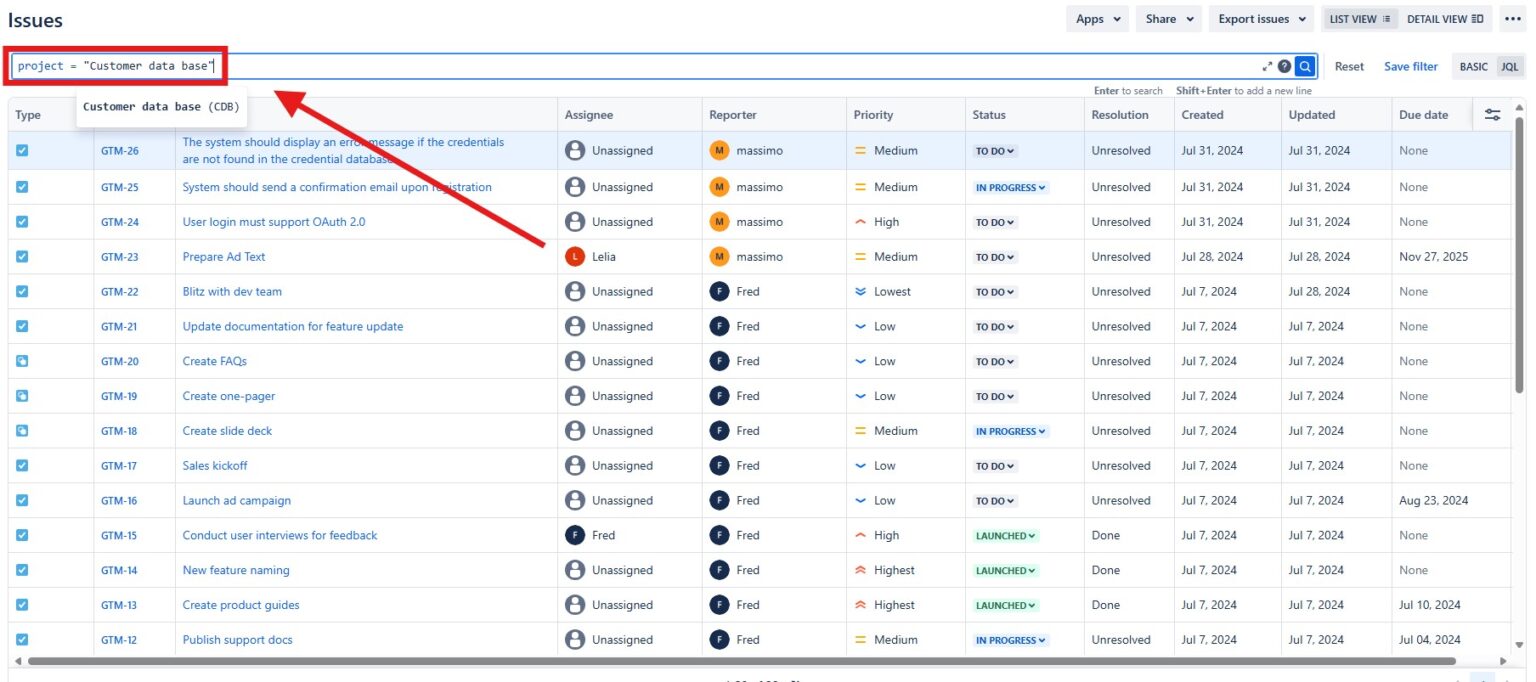Expand the search field with diagonal arrows icon

click(1266, 65)
